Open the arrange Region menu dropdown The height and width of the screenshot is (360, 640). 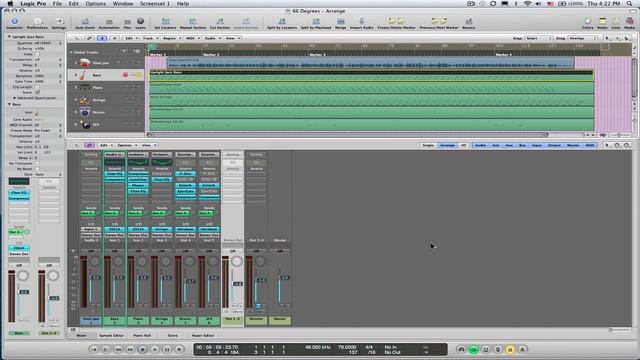171,38
